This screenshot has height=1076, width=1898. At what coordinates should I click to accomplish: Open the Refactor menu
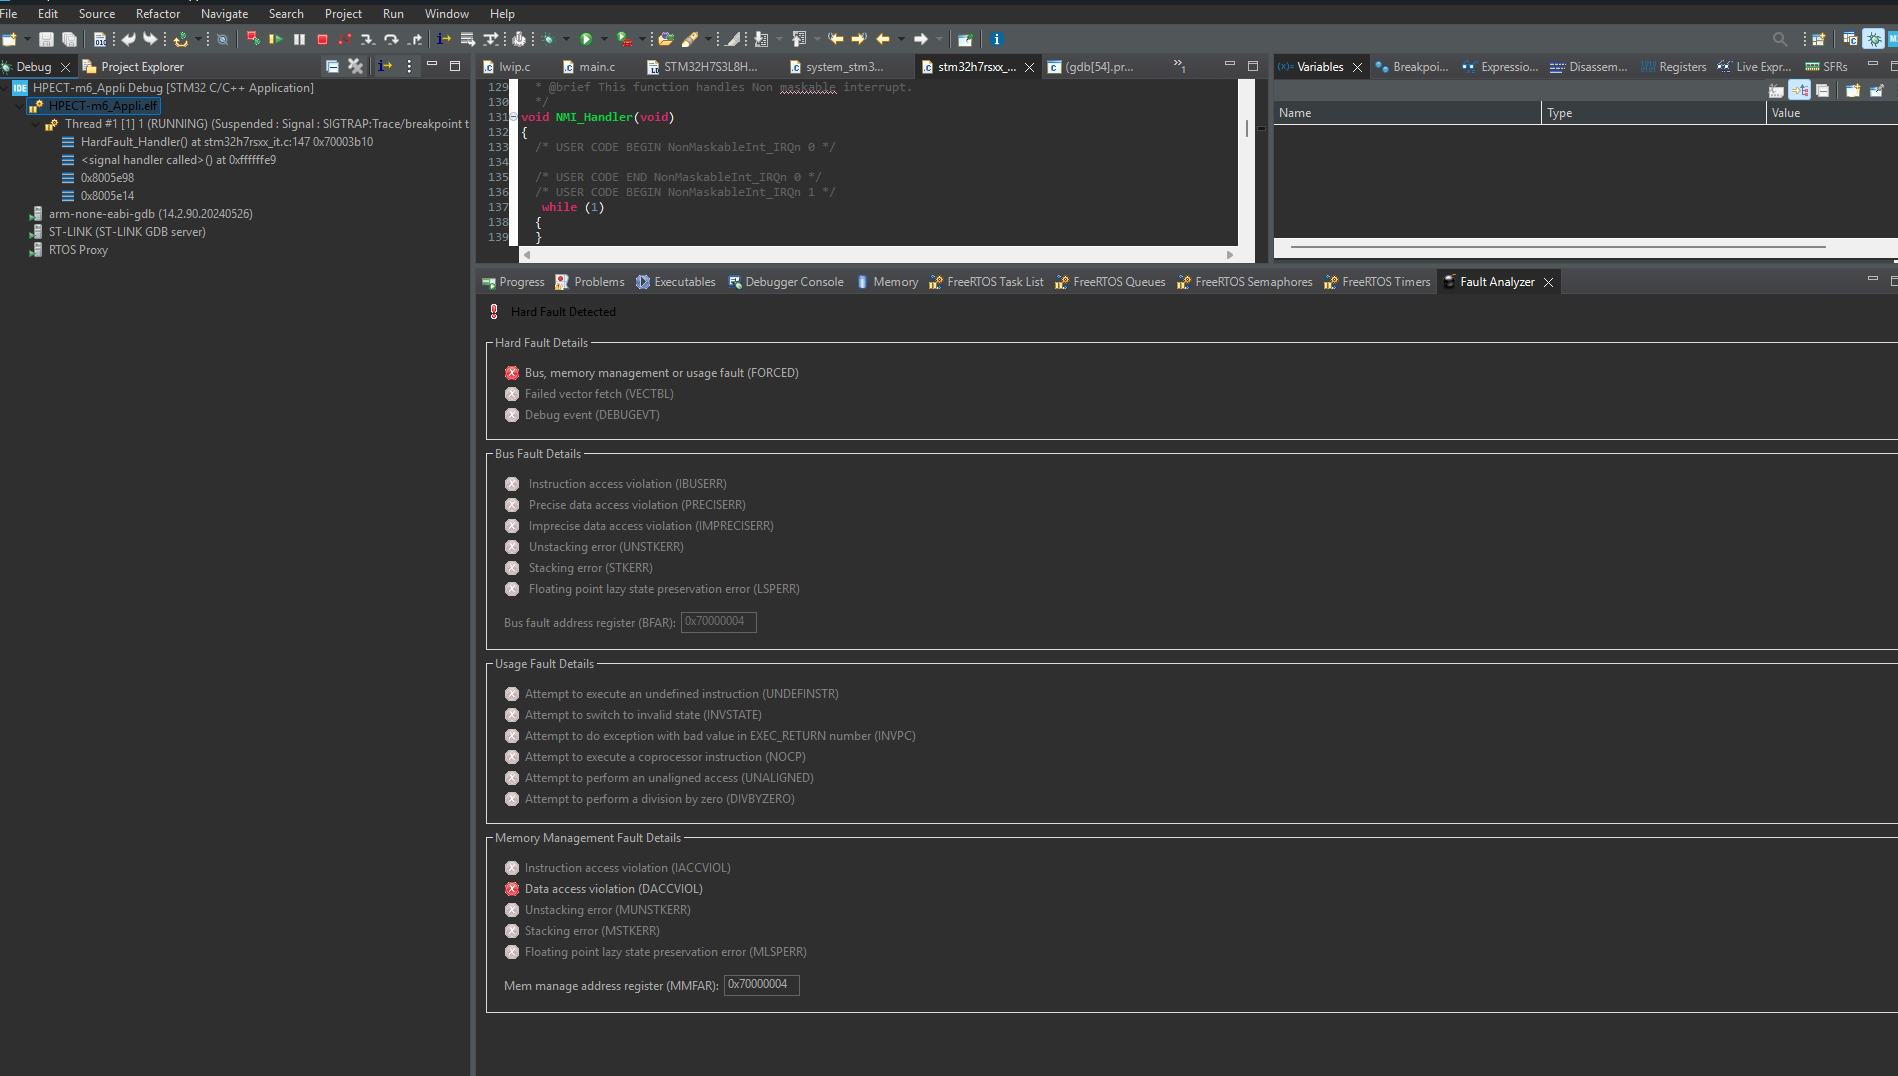point(158,13)
